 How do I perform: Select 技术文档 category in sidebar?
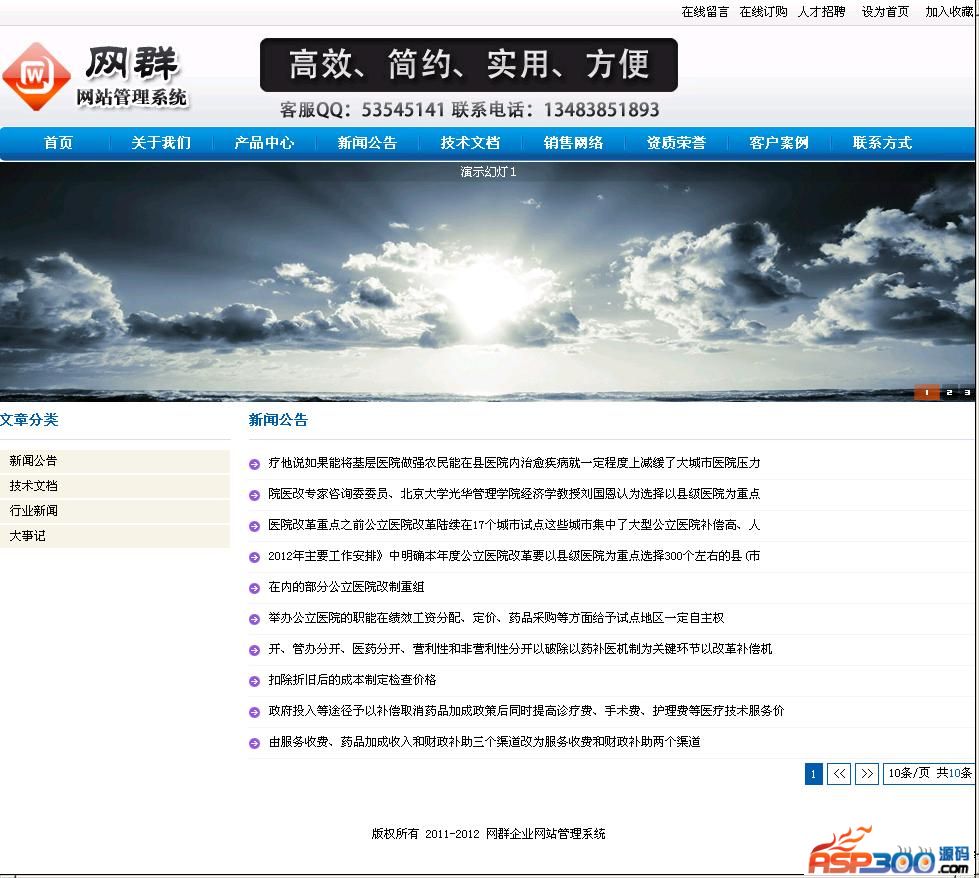point(115,486)
